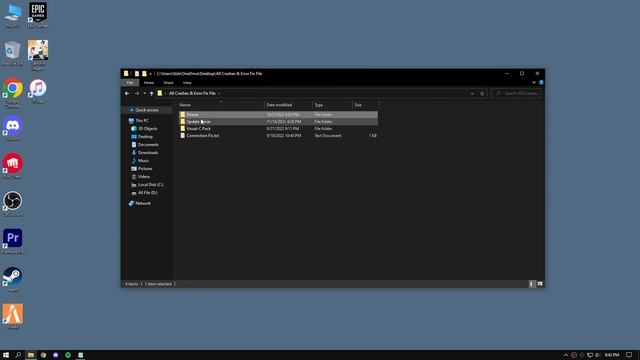The width and height of the screenshot is (640, 360).
Task: Open Quick Access Toolbar customize dropdown
Action: (x=150, y=74)
